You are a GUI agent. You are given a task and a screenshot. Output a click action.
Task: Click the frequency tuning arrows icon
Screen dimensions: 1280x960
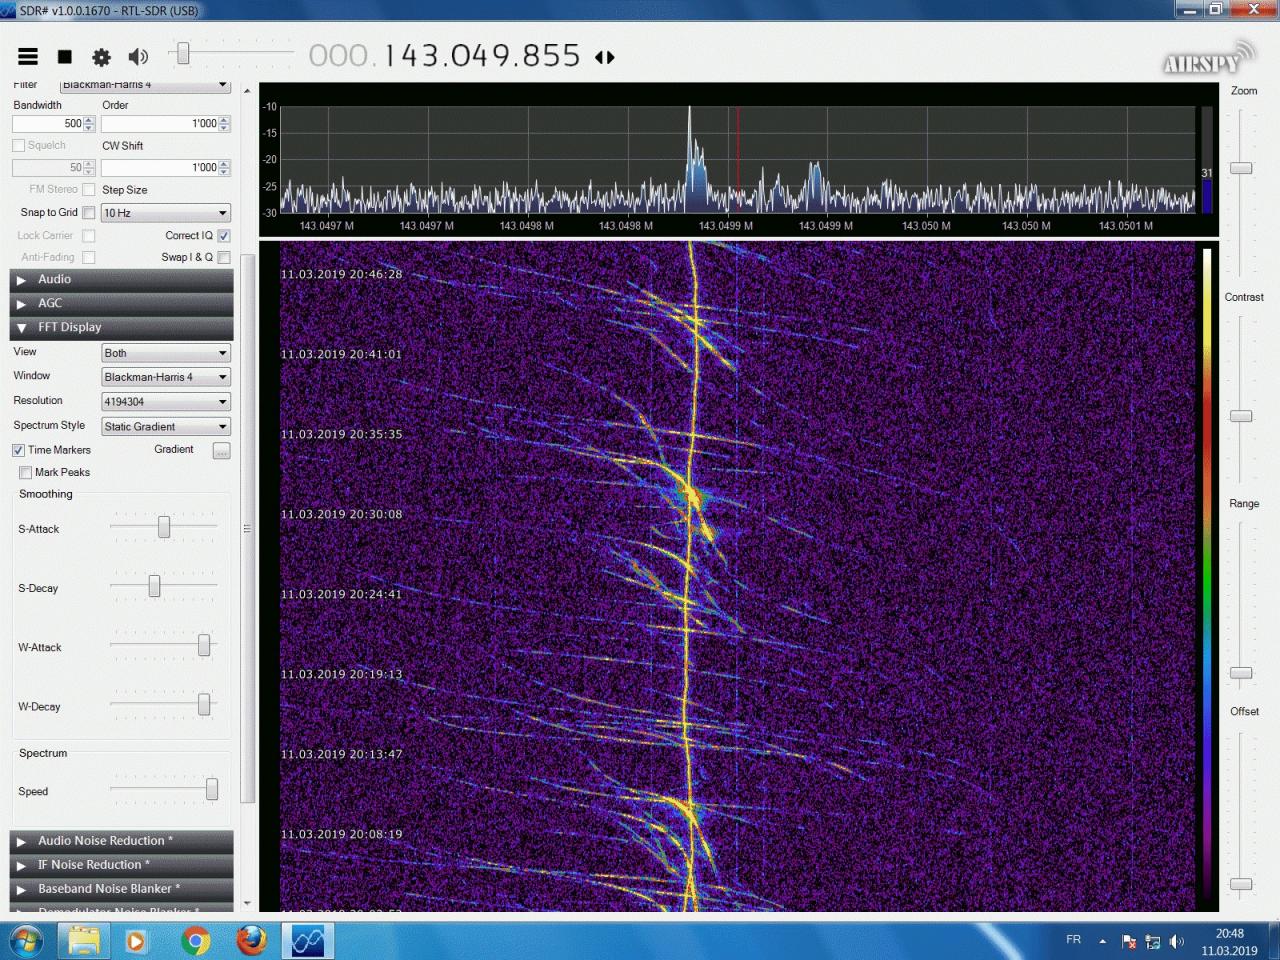605,57
